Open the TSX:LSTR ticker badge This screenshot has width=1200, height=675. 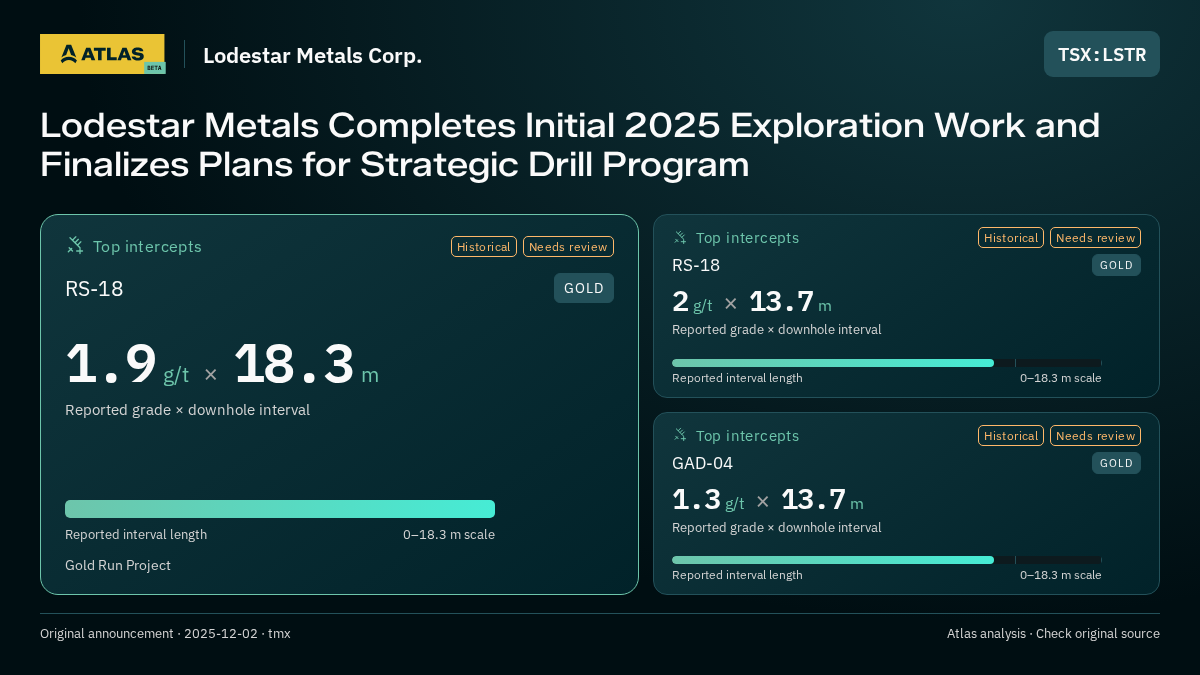tap(1102, 54)
